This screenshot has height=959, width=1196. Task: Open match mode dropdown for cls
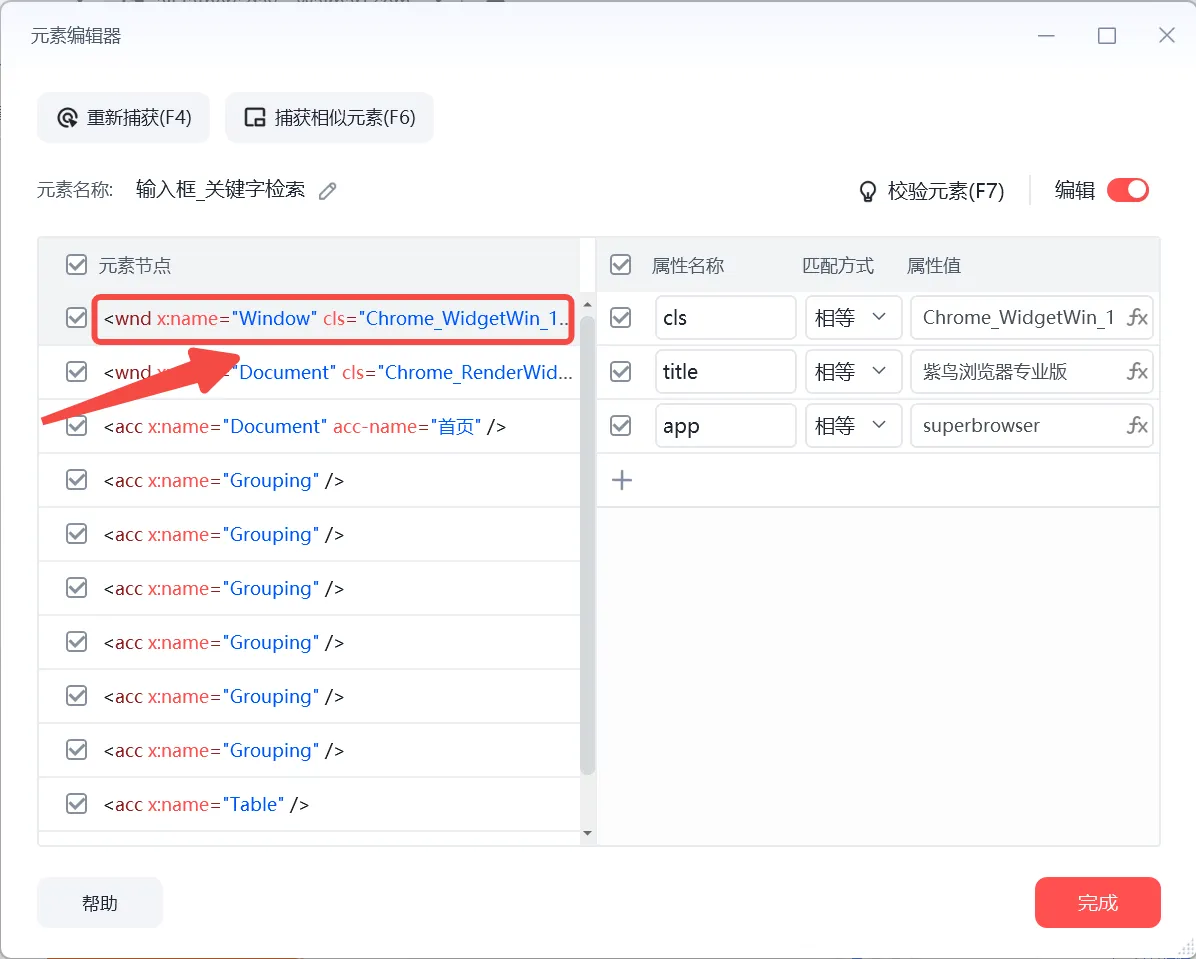click(x=854, y=317)
